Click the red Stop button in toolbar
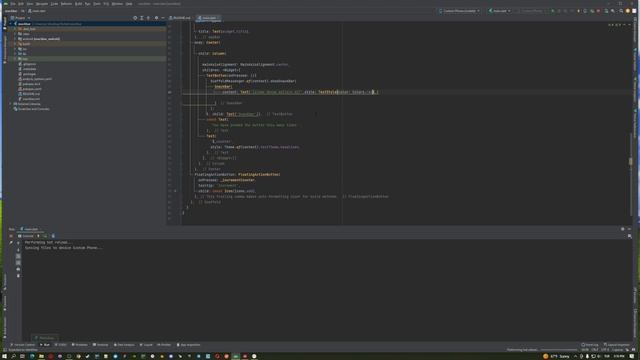This screenshot has height=360, width=640. point(598,11)
